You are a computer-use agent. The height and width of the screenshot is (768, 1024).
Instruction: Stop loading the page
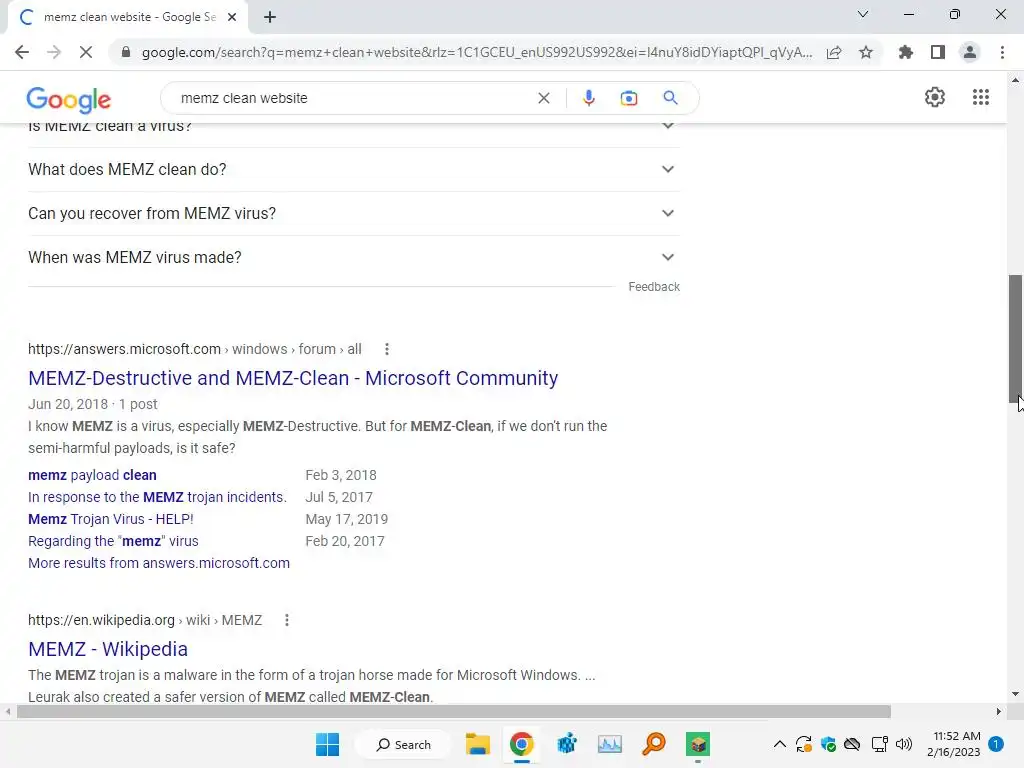(x=86, y=52)
